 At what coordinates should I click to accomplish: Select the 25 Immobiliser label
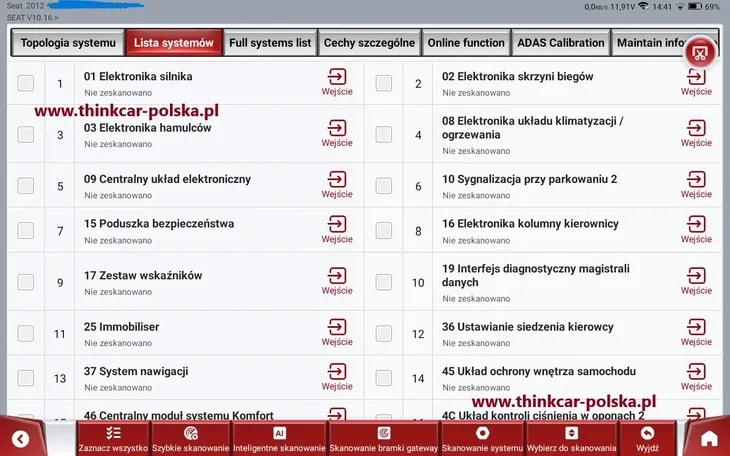(122, 327)
